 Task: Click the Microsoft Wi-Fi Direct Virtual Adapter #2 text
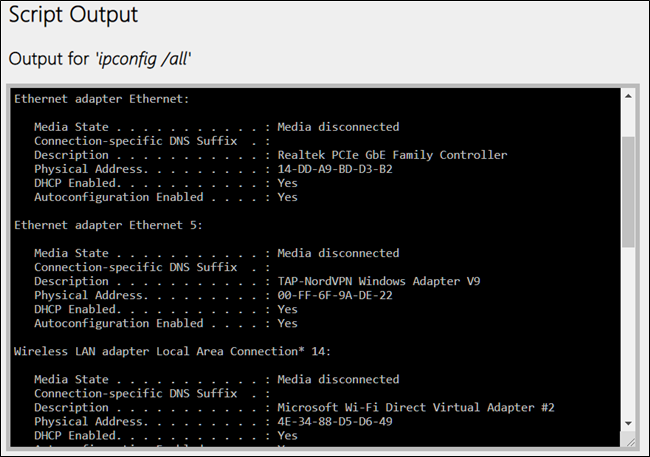point(415,407)
